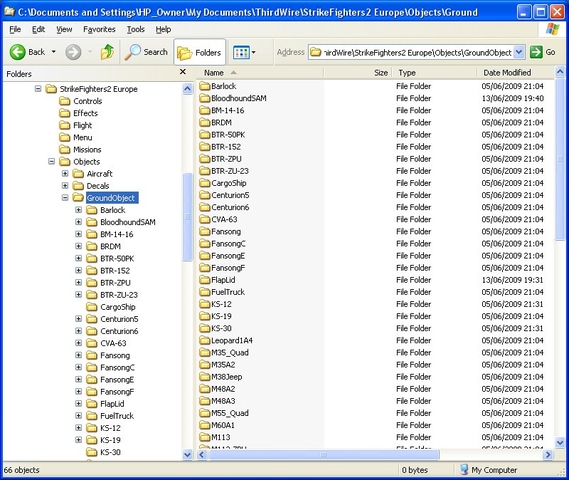Screen dimensions: 569x480
Task: Close the Folders pane with X
Action: pyautogui.click(x=183, y=72)
